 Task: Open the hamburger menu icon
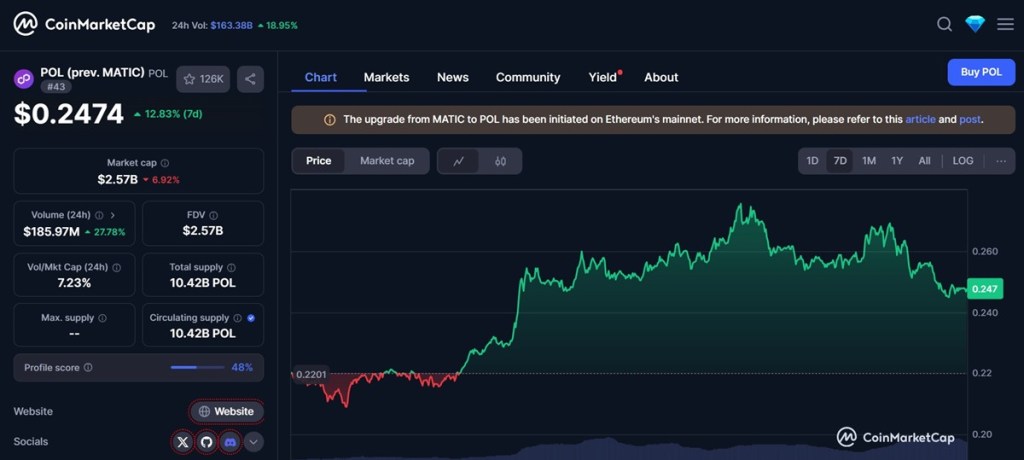click(x=1005, y=24)
